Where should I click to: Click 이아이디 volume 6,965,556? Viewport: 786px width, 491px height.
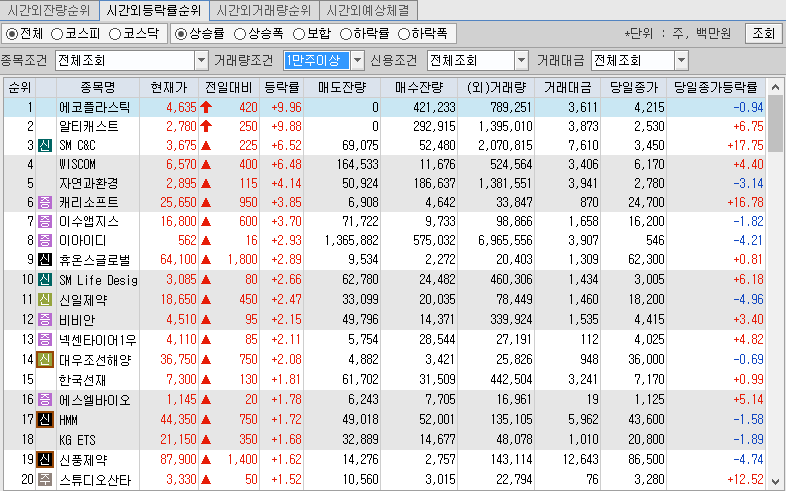(505, 240)
